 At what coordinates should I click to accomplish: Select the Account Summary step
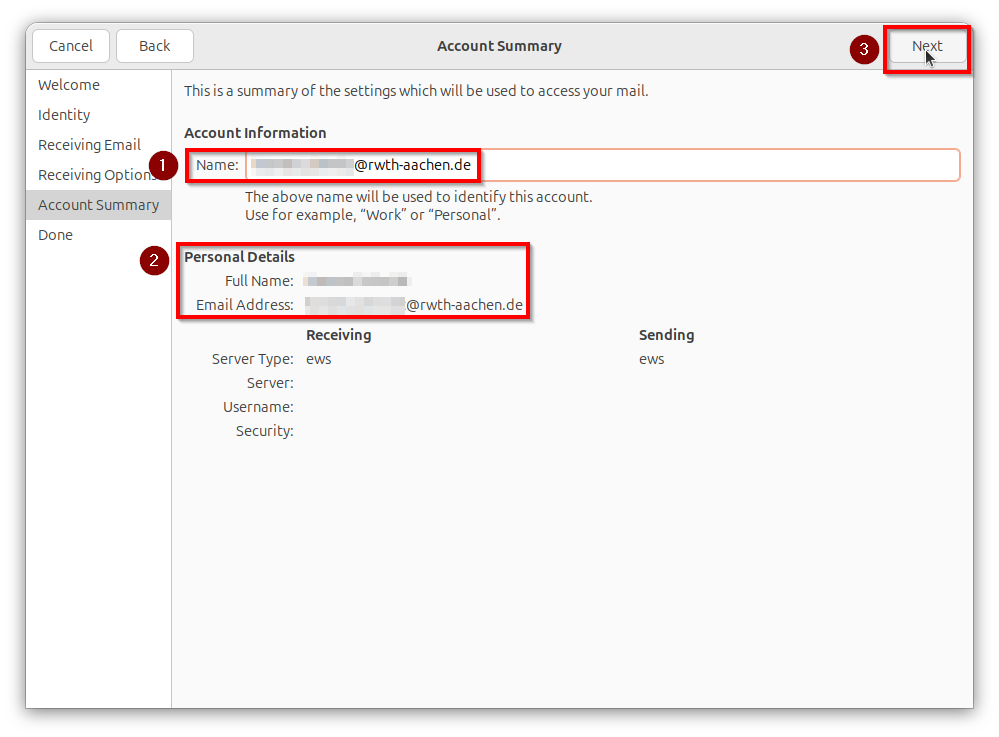[x=98, y=205]
